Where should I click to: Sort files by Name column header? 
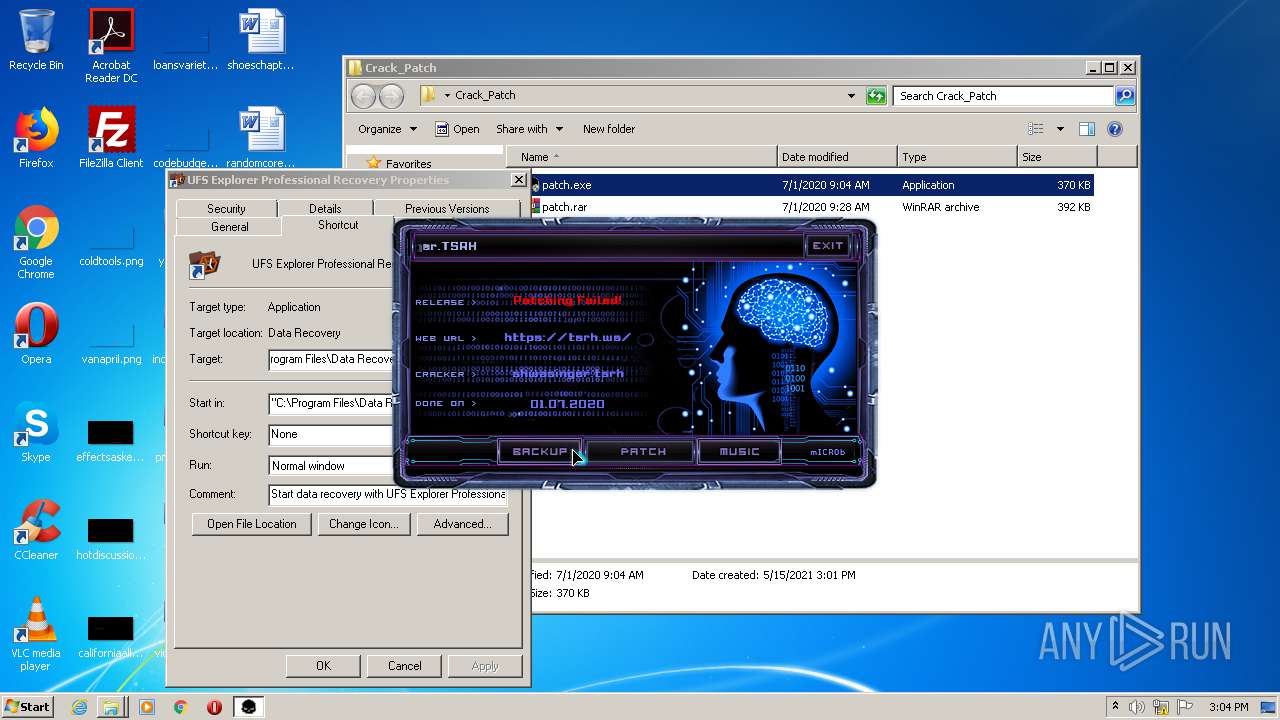coord(641,157)
